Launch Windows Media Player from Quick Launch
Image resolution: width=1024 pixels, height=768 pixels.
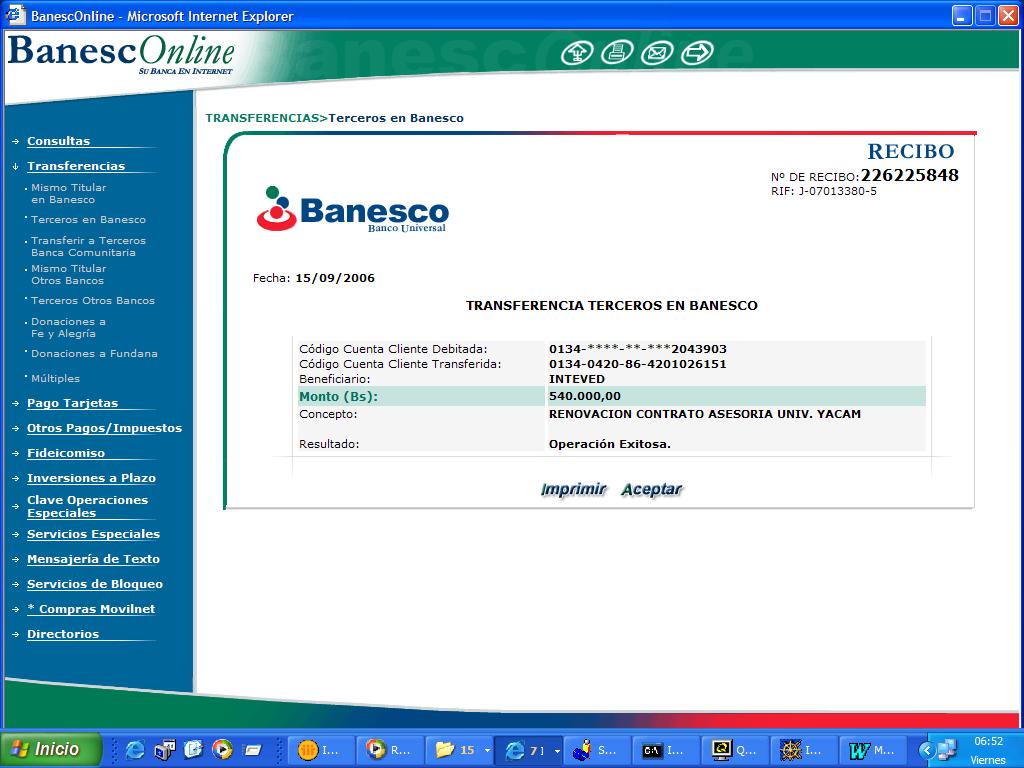(222, 749)
